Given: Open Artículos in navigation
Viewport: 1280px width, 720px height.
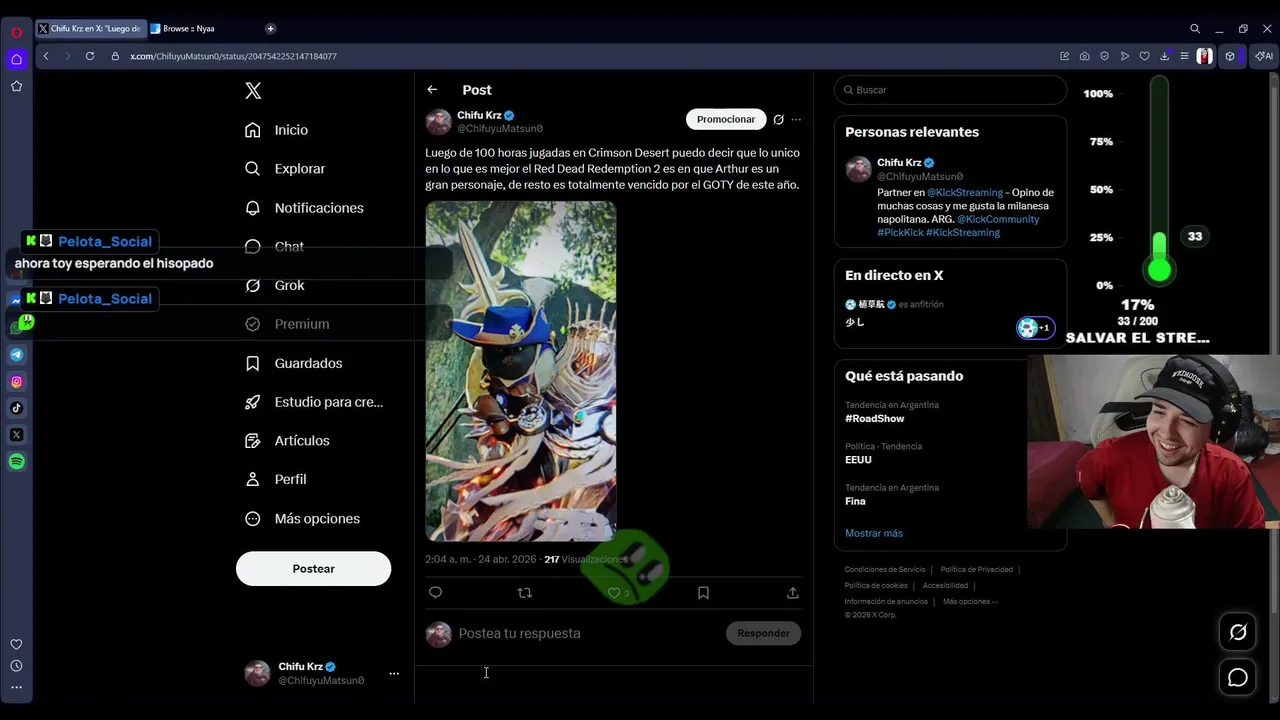Looking at the screenshot, I should [289, 440].
